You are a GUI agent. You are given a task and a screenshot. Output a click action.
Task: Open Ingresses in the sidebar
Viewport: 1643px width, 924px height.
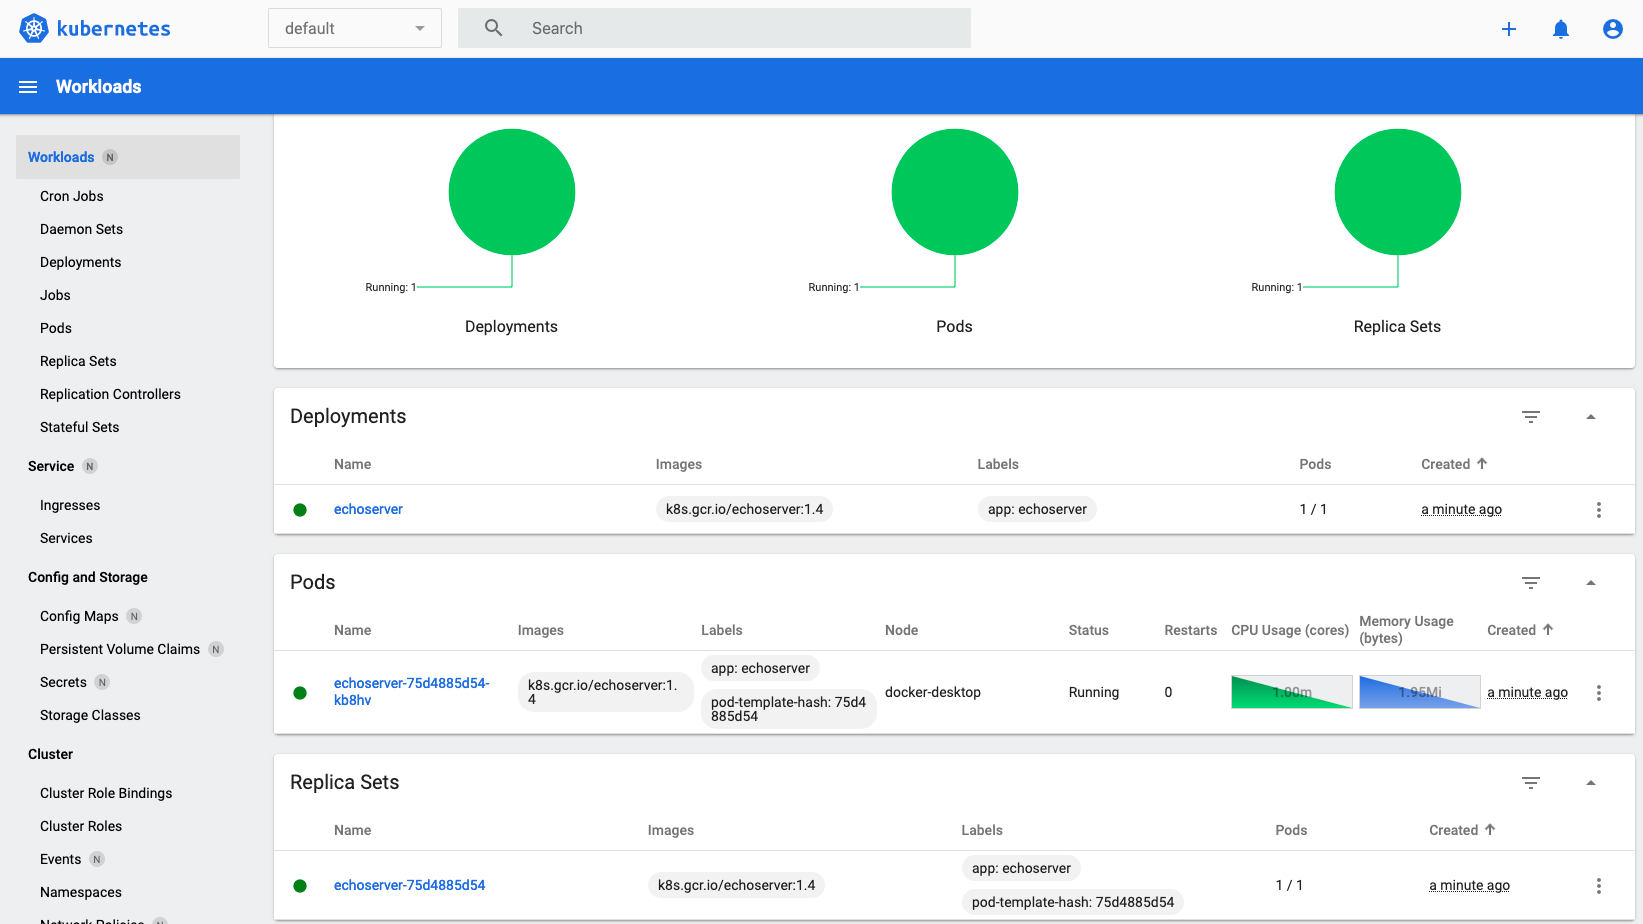(x=70, y=505)
